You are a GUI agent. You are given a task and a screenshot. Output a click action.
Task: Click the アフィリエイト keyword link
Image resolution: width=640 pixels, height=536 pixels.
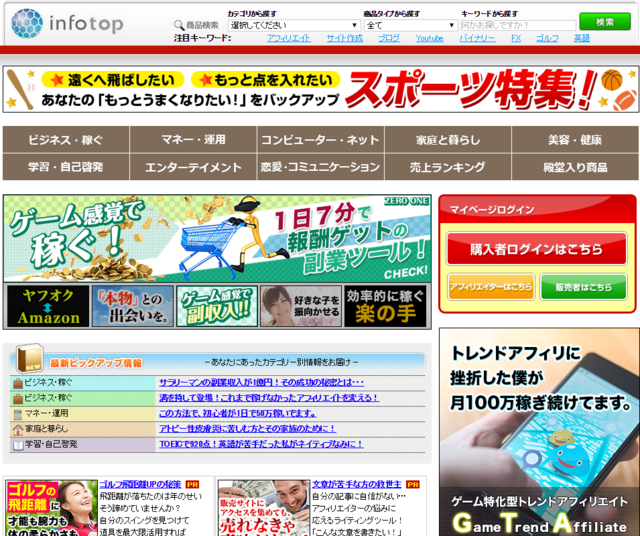289,38
